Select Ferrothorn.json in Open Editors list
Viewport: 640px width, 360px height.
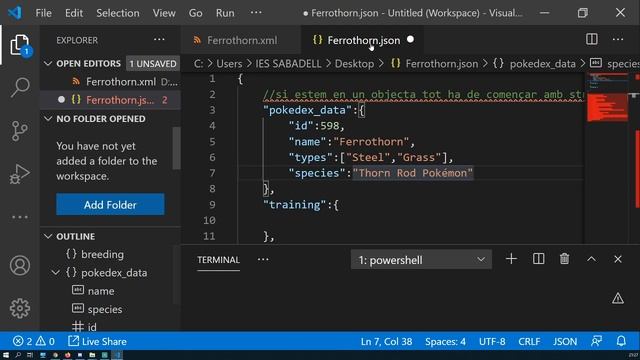click(110, 100)
